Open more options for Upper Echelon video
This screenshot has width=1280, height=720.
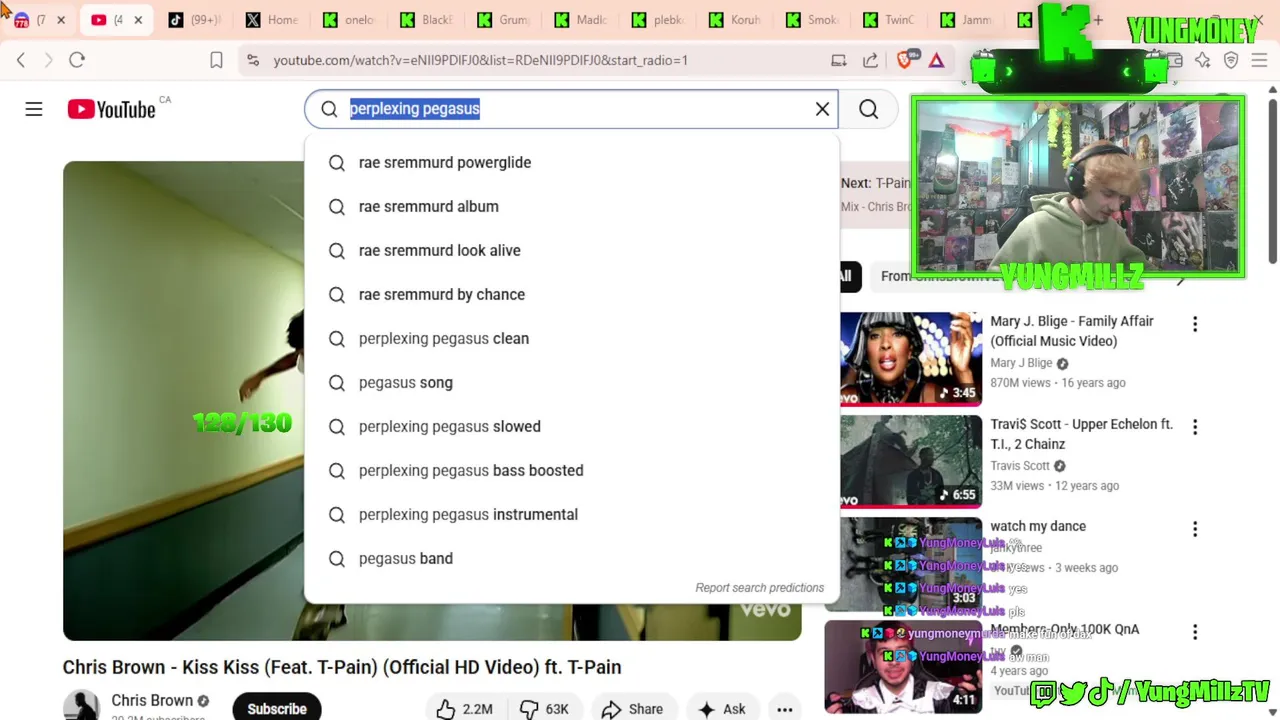[x=1194, y=427]
